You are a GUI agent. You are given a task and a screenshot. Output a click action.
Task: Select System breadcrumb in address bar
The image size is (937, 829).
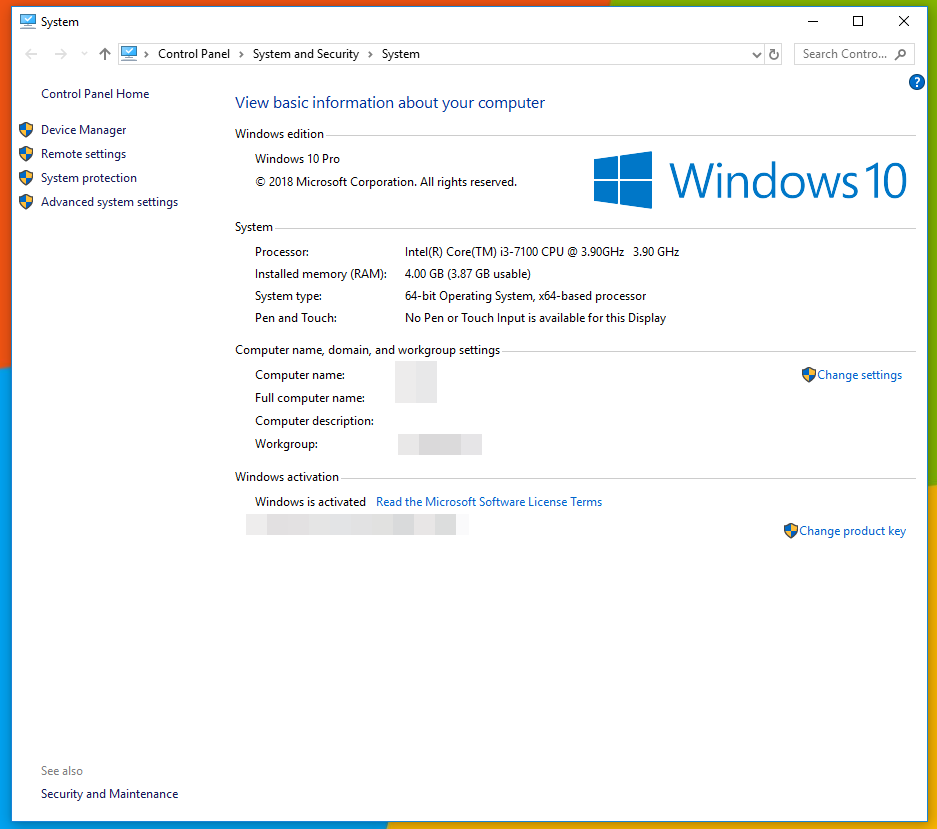pos(400,54)
